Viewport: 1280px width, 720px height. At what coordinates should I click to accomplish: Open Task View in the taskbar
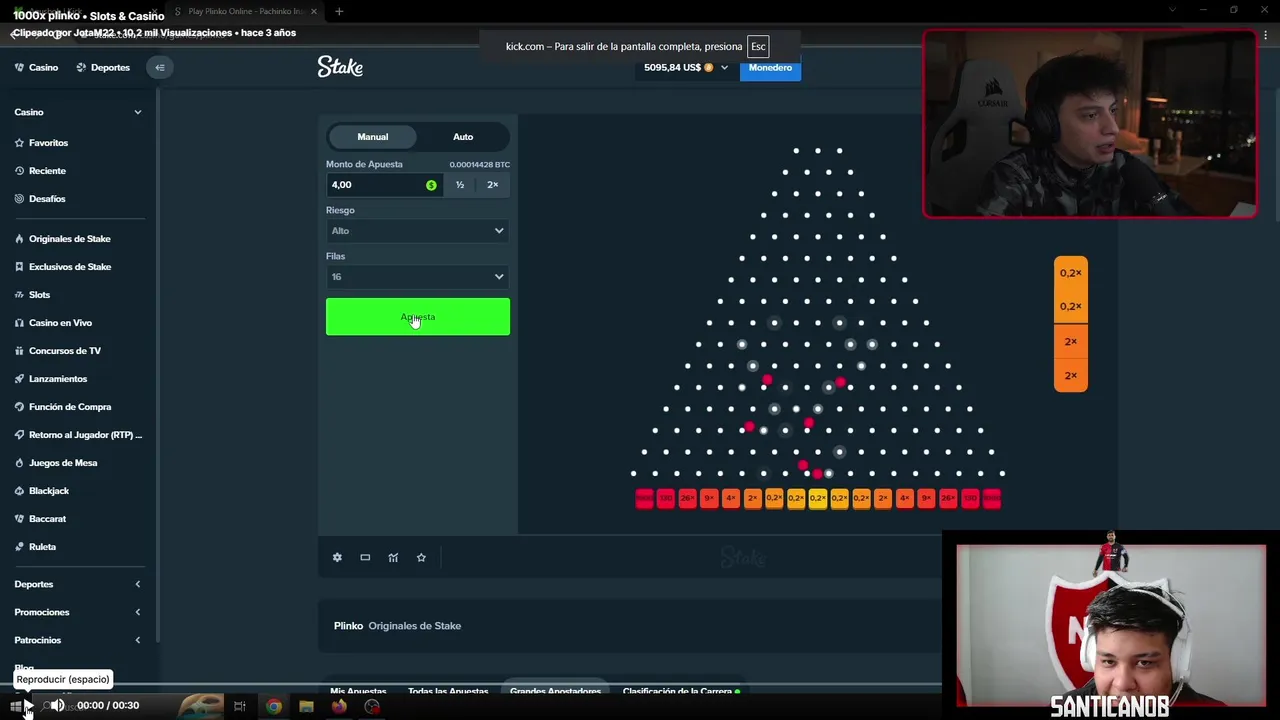(x=239, y=706)
